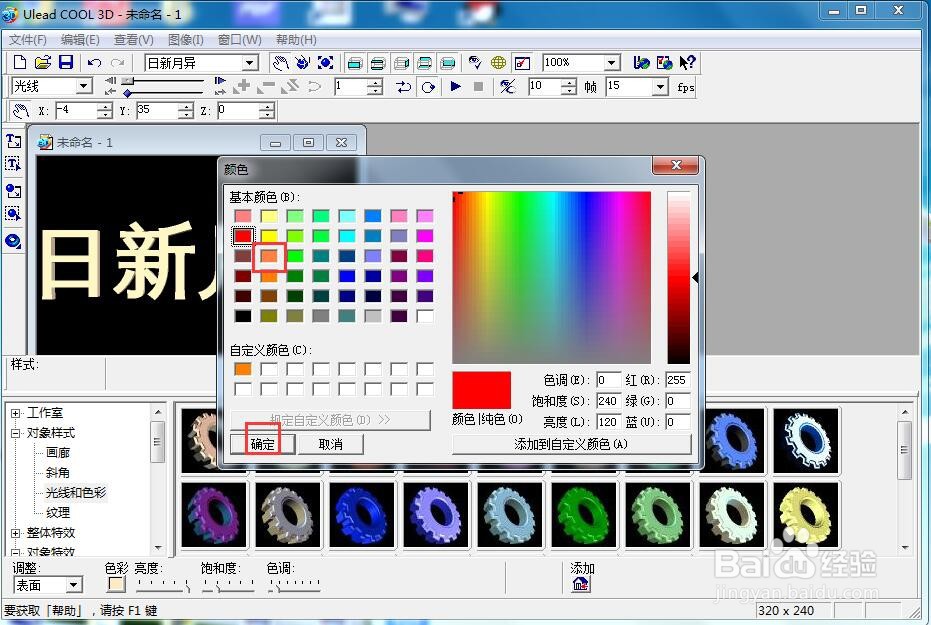Select 斜角 in the tree
931x625 pixels.
pos(58,473)
